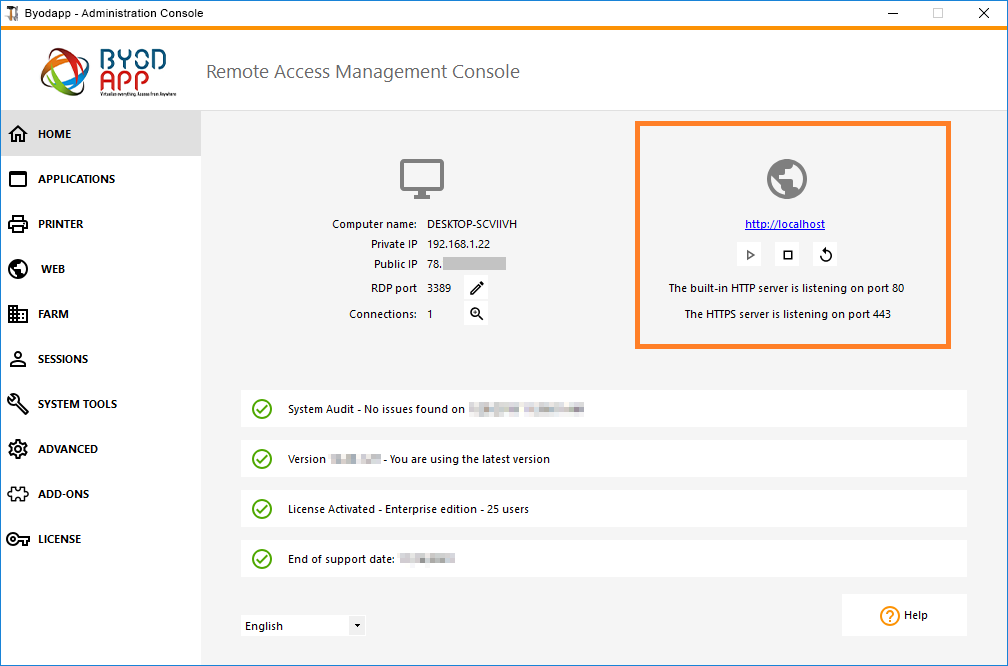Select the WEB sidebar entry
This screenshot has height=666, width=1008.
point(101,269)
